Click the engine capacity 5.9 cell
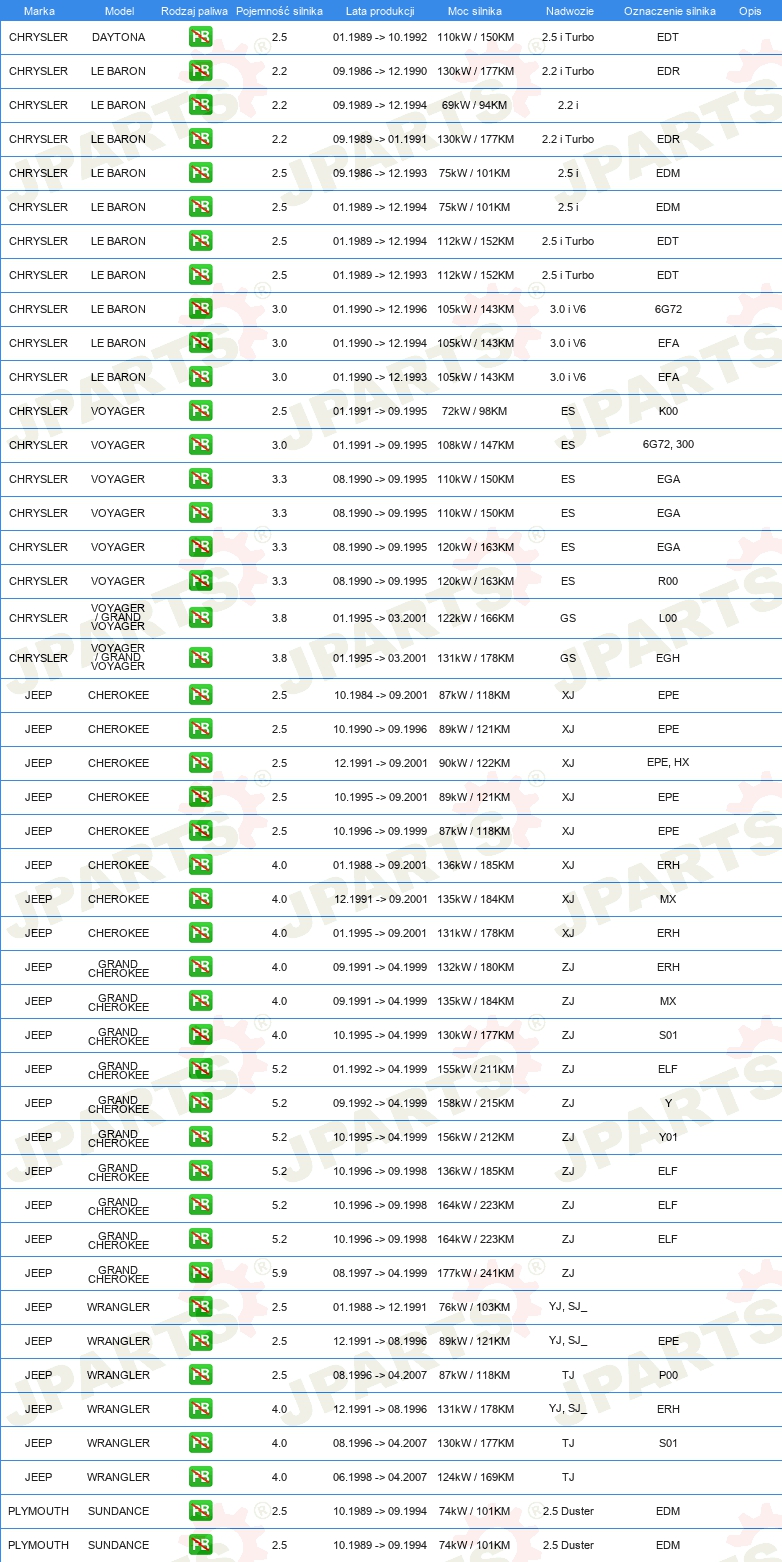 pyautogui.click(x=279, y=1274)
